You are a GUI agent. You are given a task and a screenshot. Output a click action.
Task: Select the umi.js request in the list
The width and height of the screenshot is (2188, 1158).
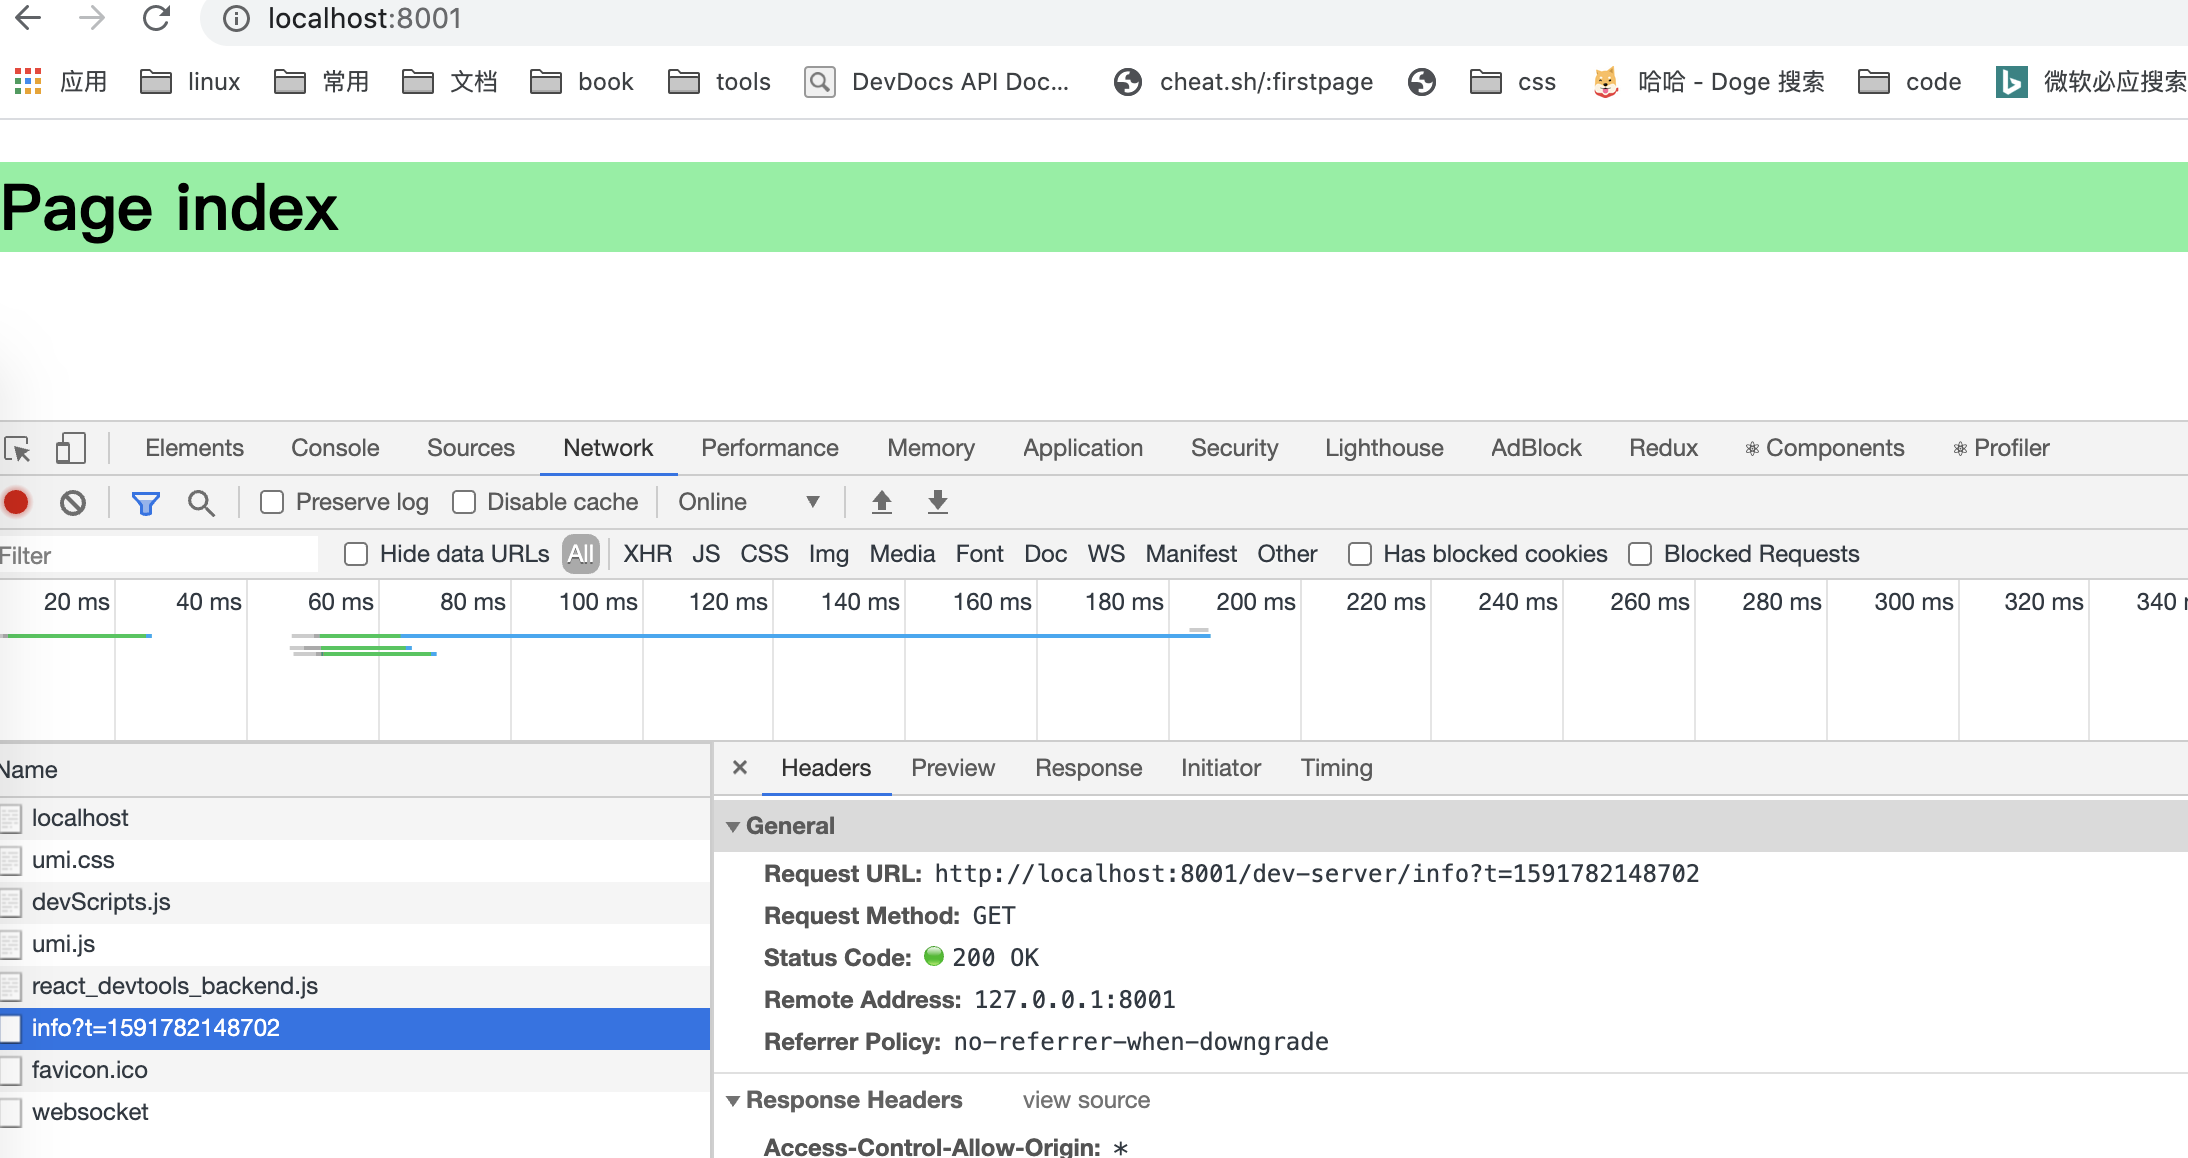point(63,943)
